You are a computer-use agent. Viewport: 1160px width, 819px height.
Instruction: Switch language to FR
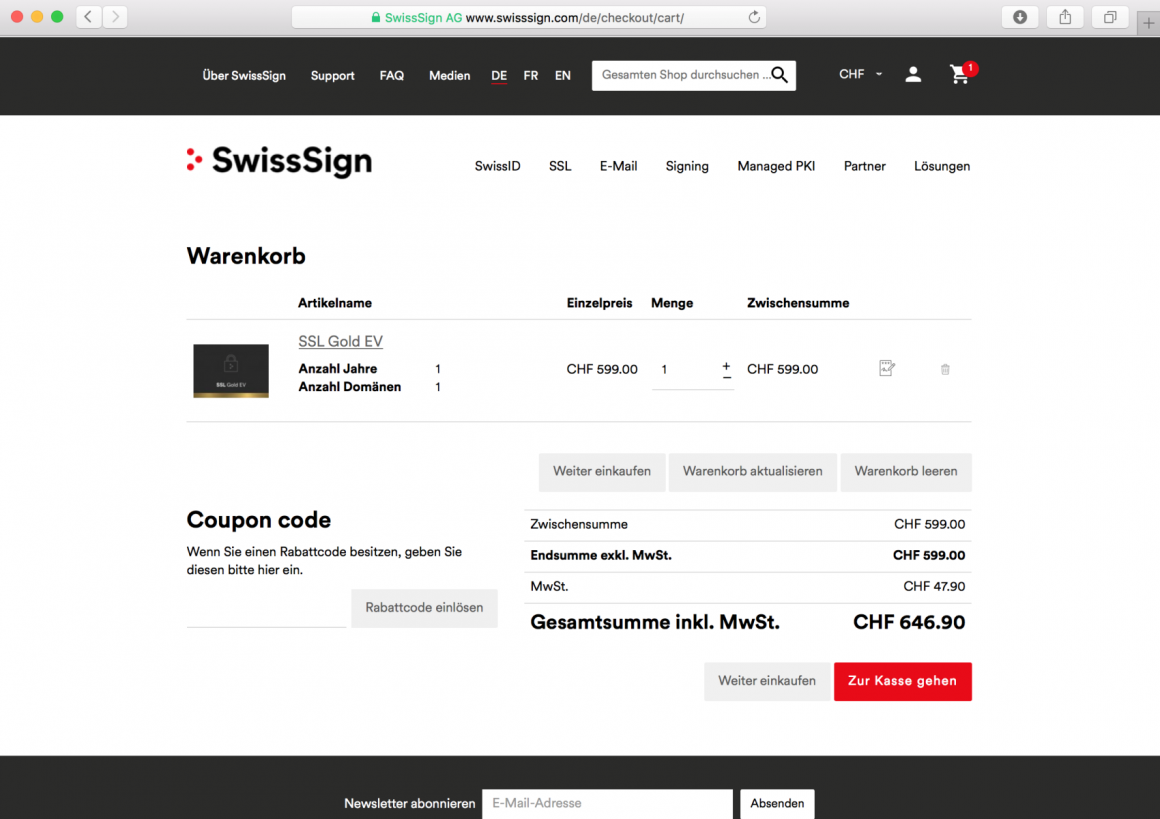[x=530, y=75]
